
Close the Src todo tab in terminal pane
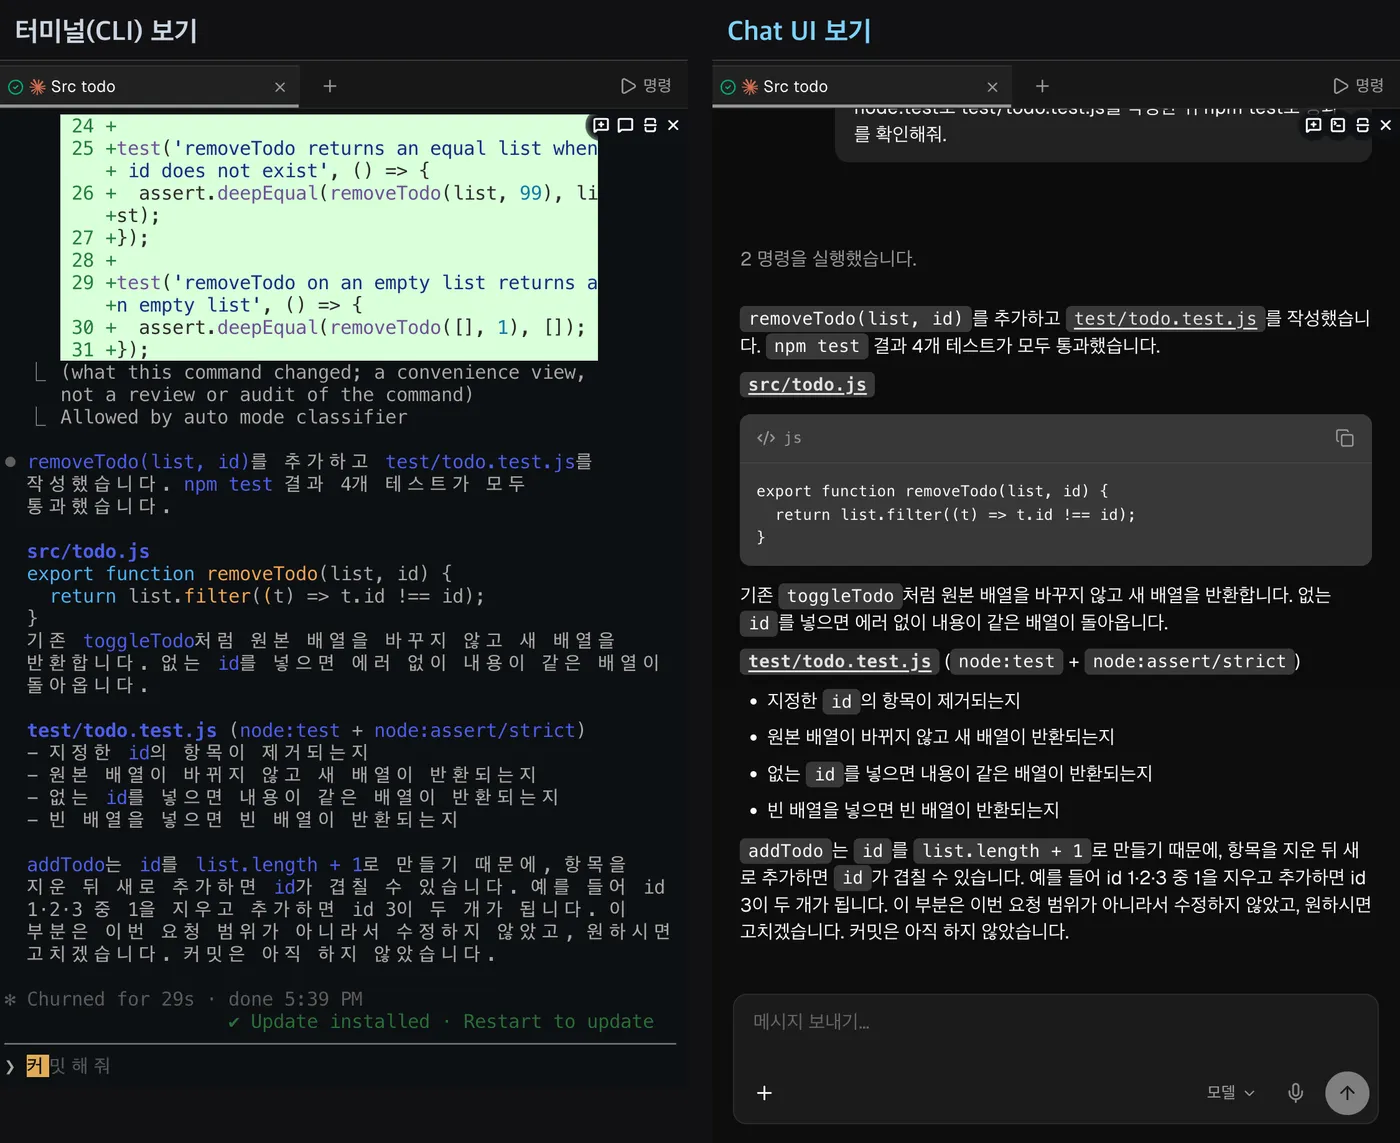[x=280, y=87]
